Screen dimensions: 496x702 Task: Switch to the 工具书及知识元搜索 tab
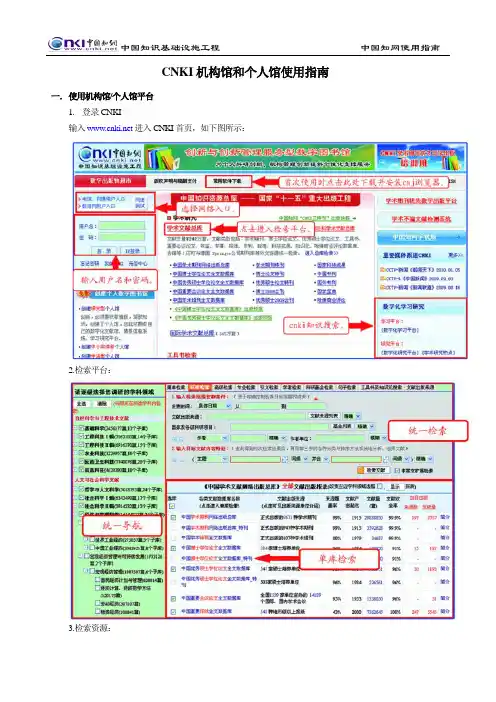pos(382,387)
